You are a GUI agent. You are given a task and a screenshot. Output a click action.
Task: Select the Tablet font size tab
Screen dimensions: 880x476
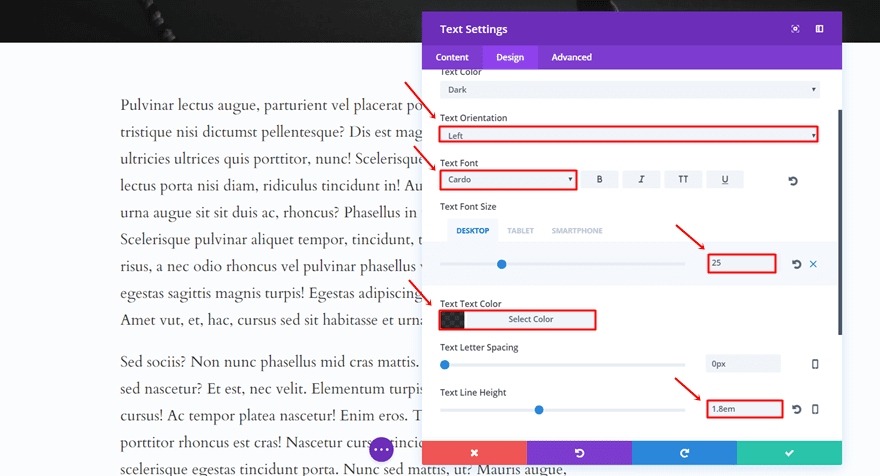[x=520, y=231]
